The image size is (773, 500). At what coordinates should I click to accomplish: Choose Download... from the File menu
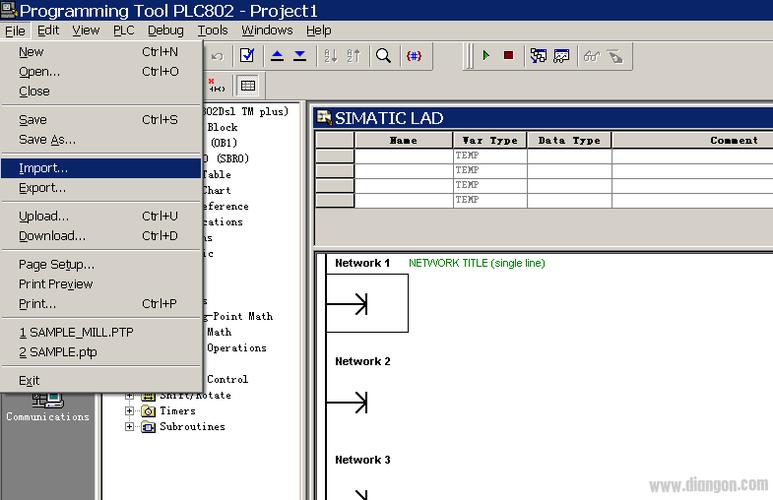(101, 236)
